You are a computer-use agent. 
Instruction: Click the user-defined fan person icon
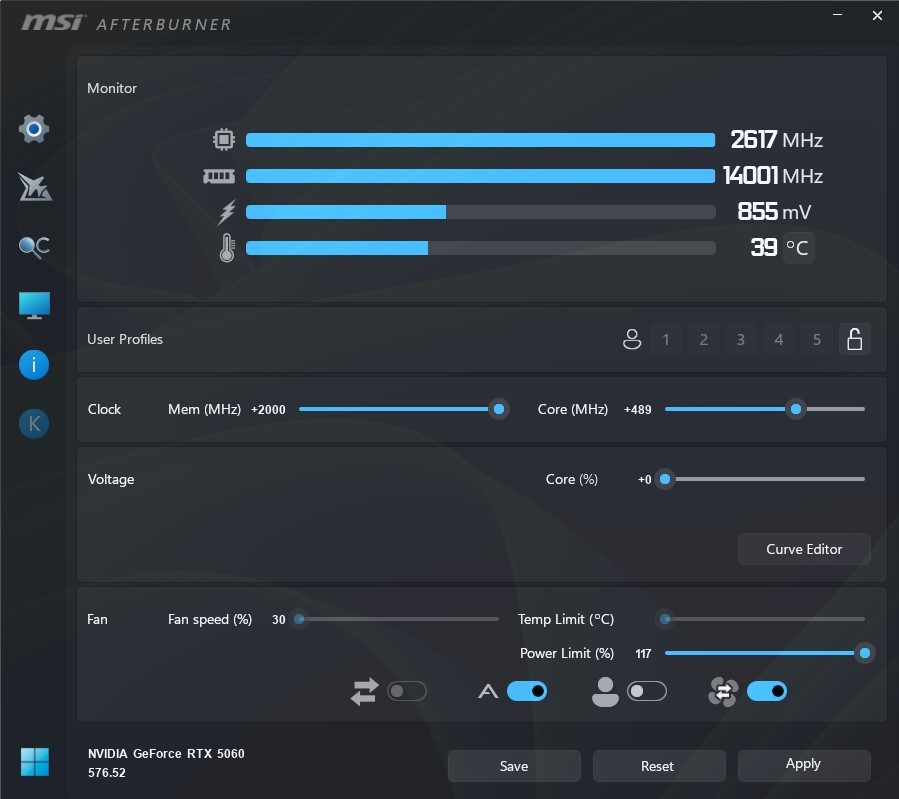605,691
